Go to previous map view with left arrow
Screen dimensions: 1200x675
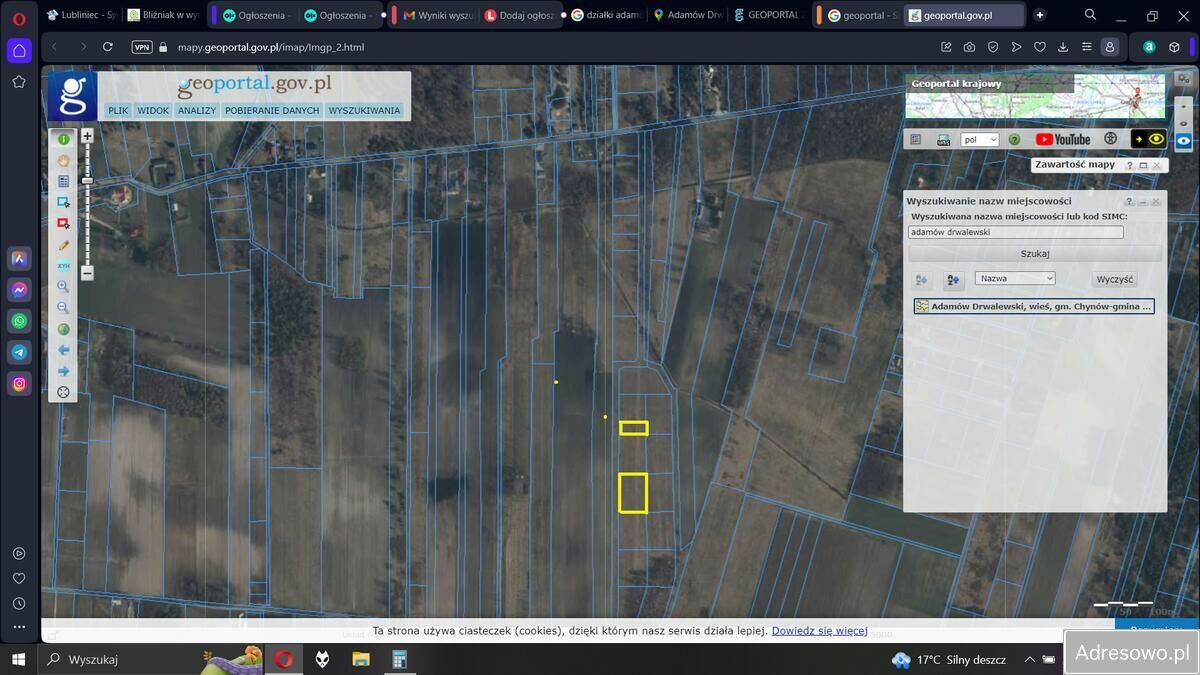(63, 350)
